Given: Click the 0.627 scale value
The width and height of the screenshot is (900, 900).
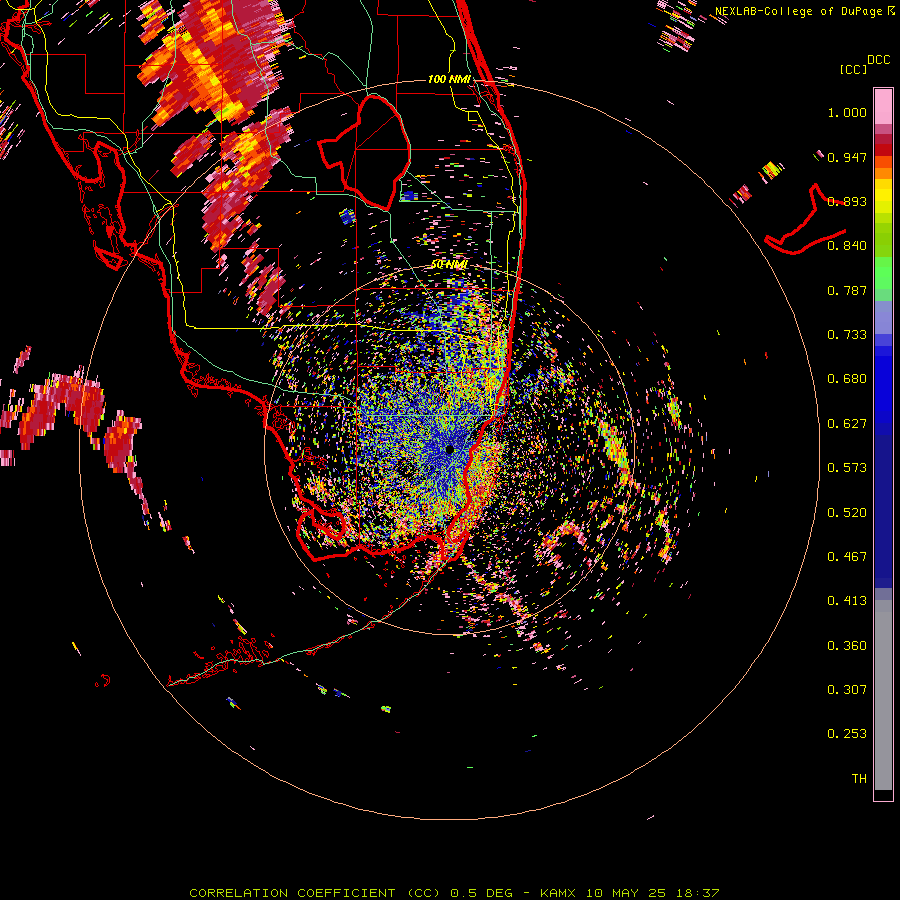Looking at the screenshot, I should point(847,424).
